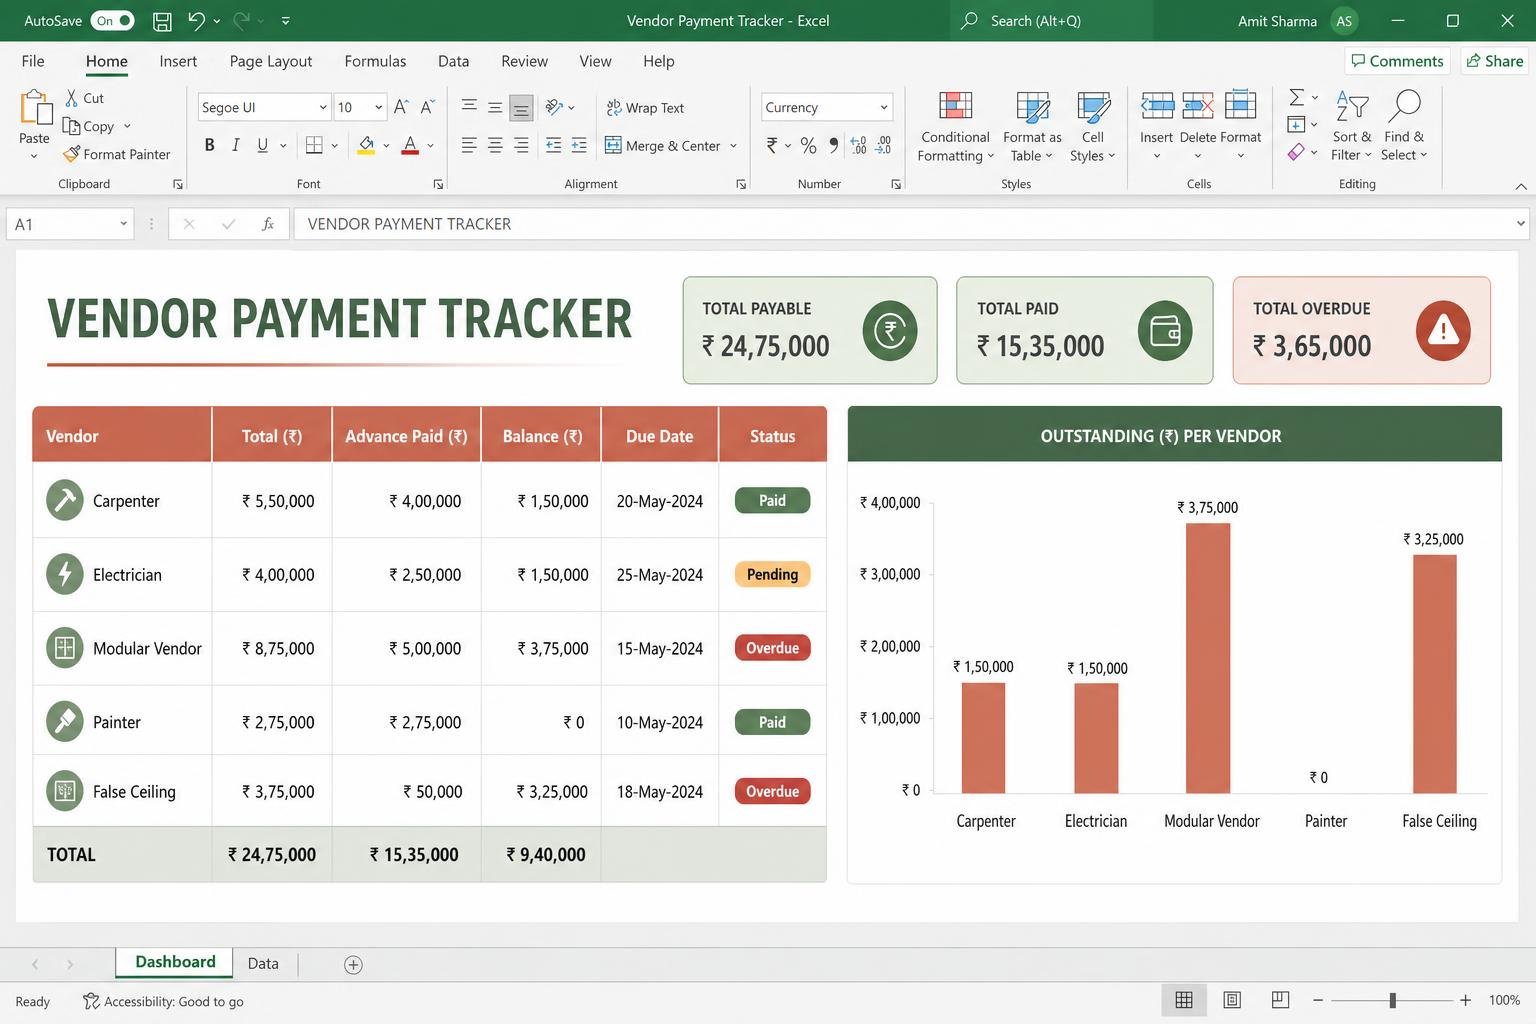Click the zoom in plus button
This screenshot has width=1536, height=1024.
click(1465, 1000)
